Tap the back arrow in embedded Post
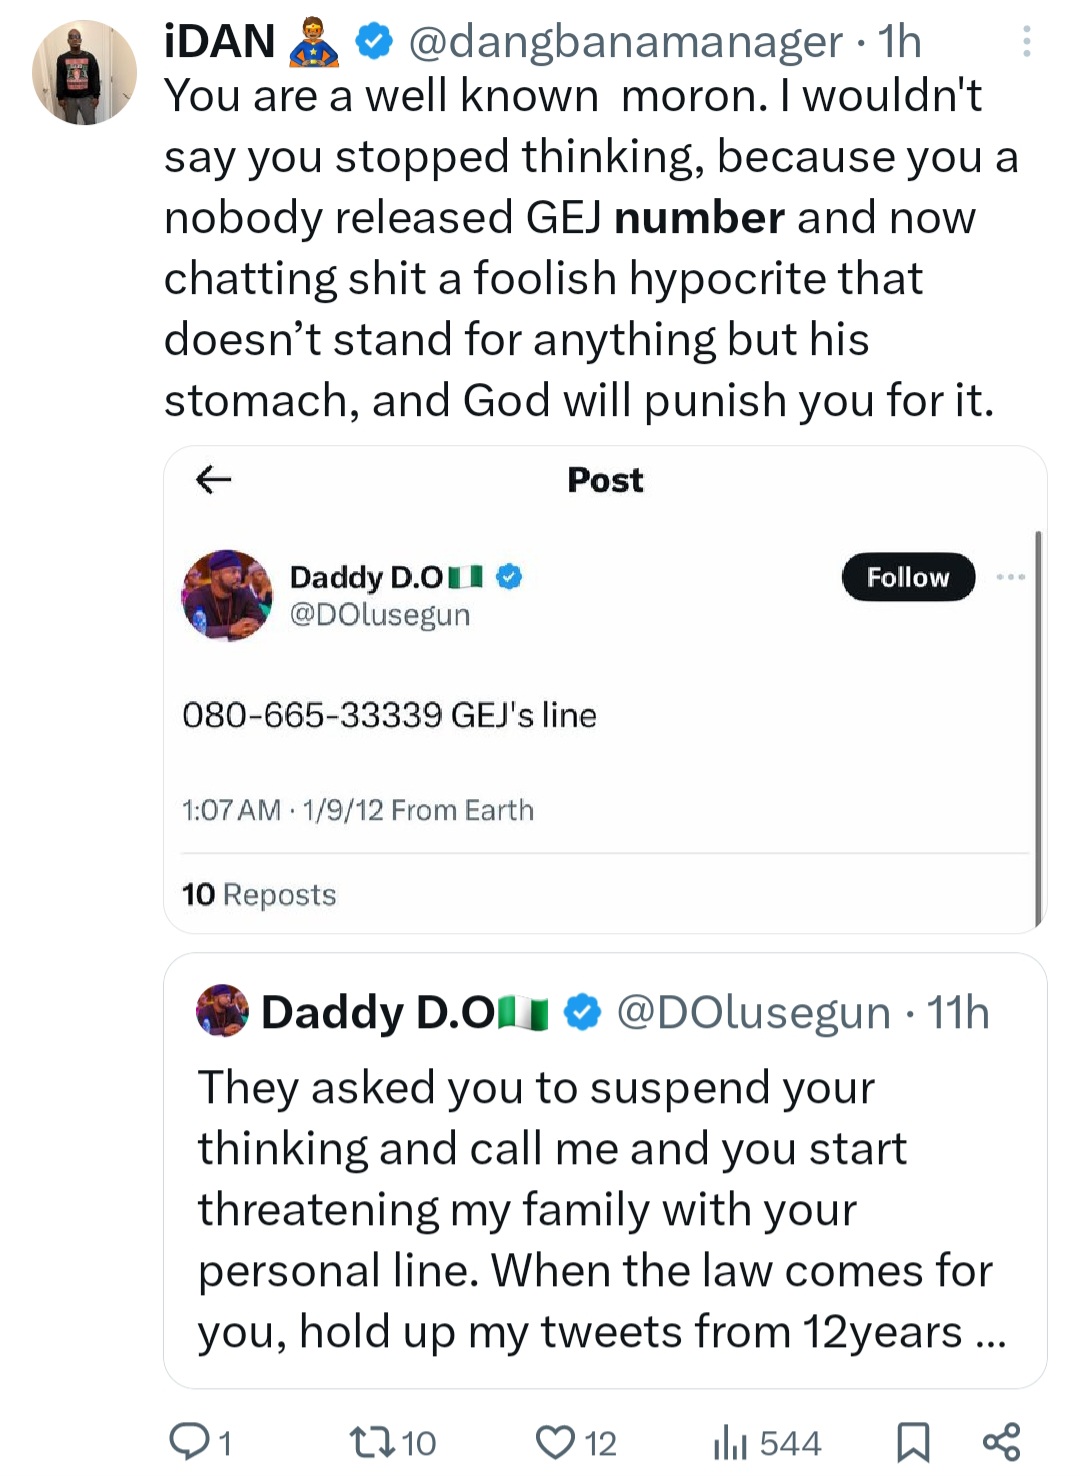 pyautogui.click(x=213, y=480)
